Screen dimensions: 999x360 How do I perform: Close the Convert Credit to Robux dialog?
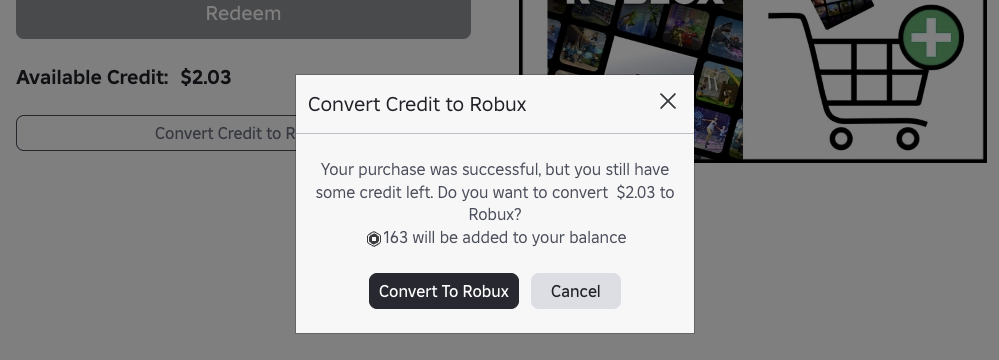pos(668,101)
